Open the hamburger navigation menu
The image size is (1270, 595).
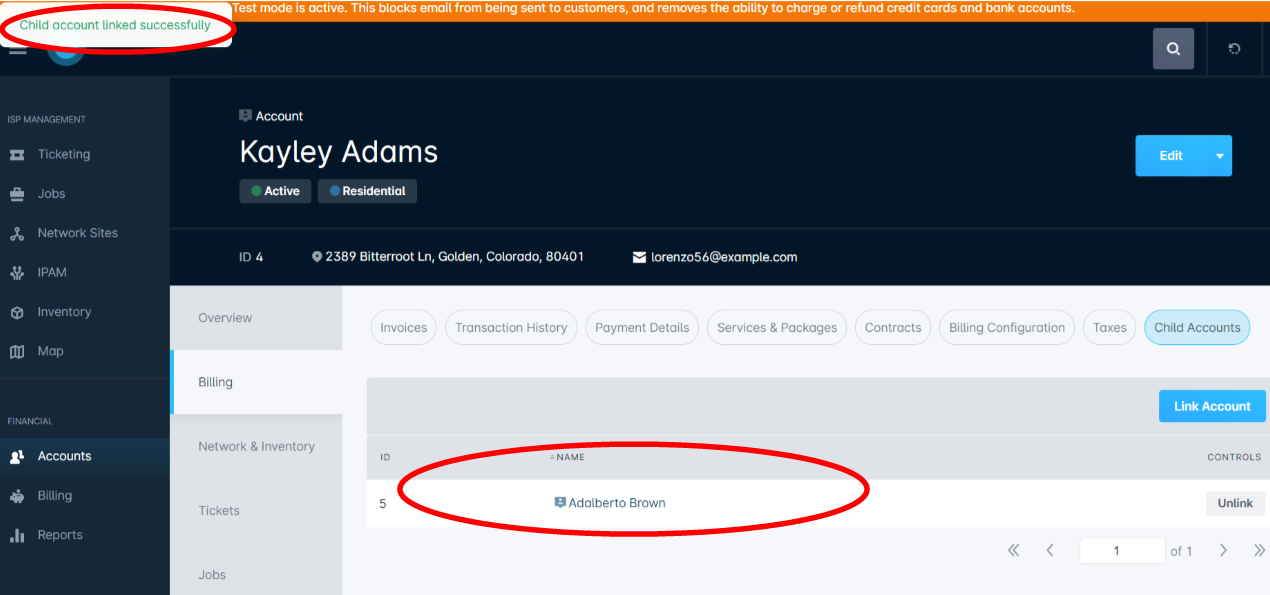click(17, 48)
